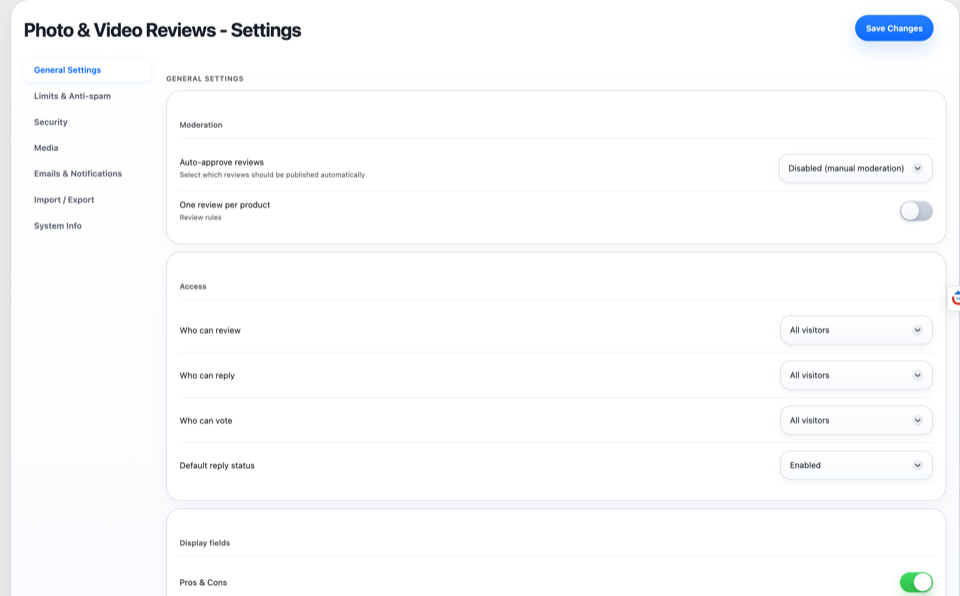Click the Moderation section heading
Image resolution: width=960 pixels, height=596 pixels.
click(201, 125)
